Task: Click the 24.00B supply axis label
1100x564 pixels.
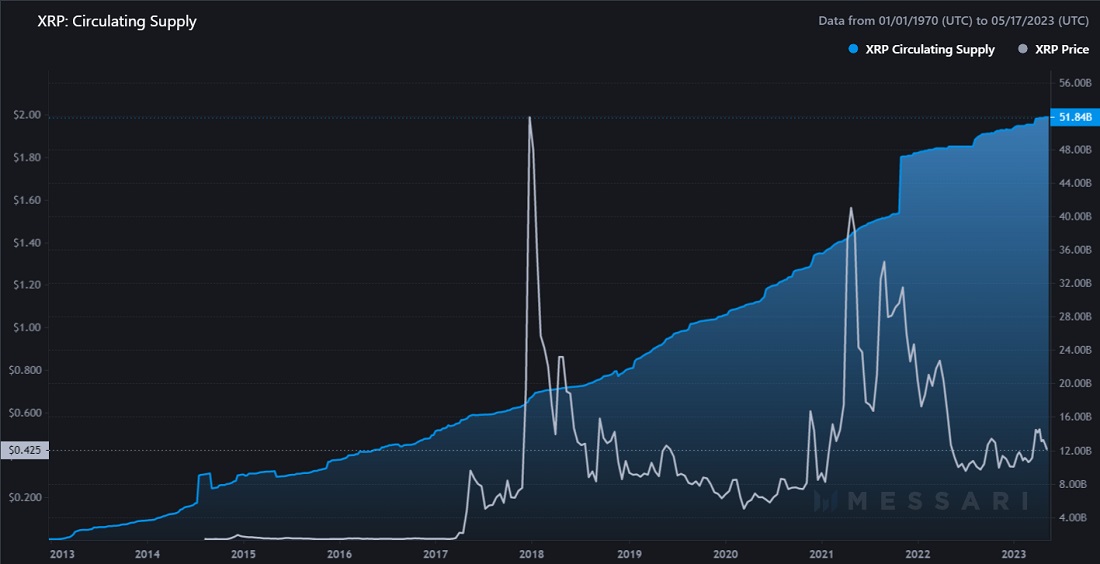Action: [1075, 350]
